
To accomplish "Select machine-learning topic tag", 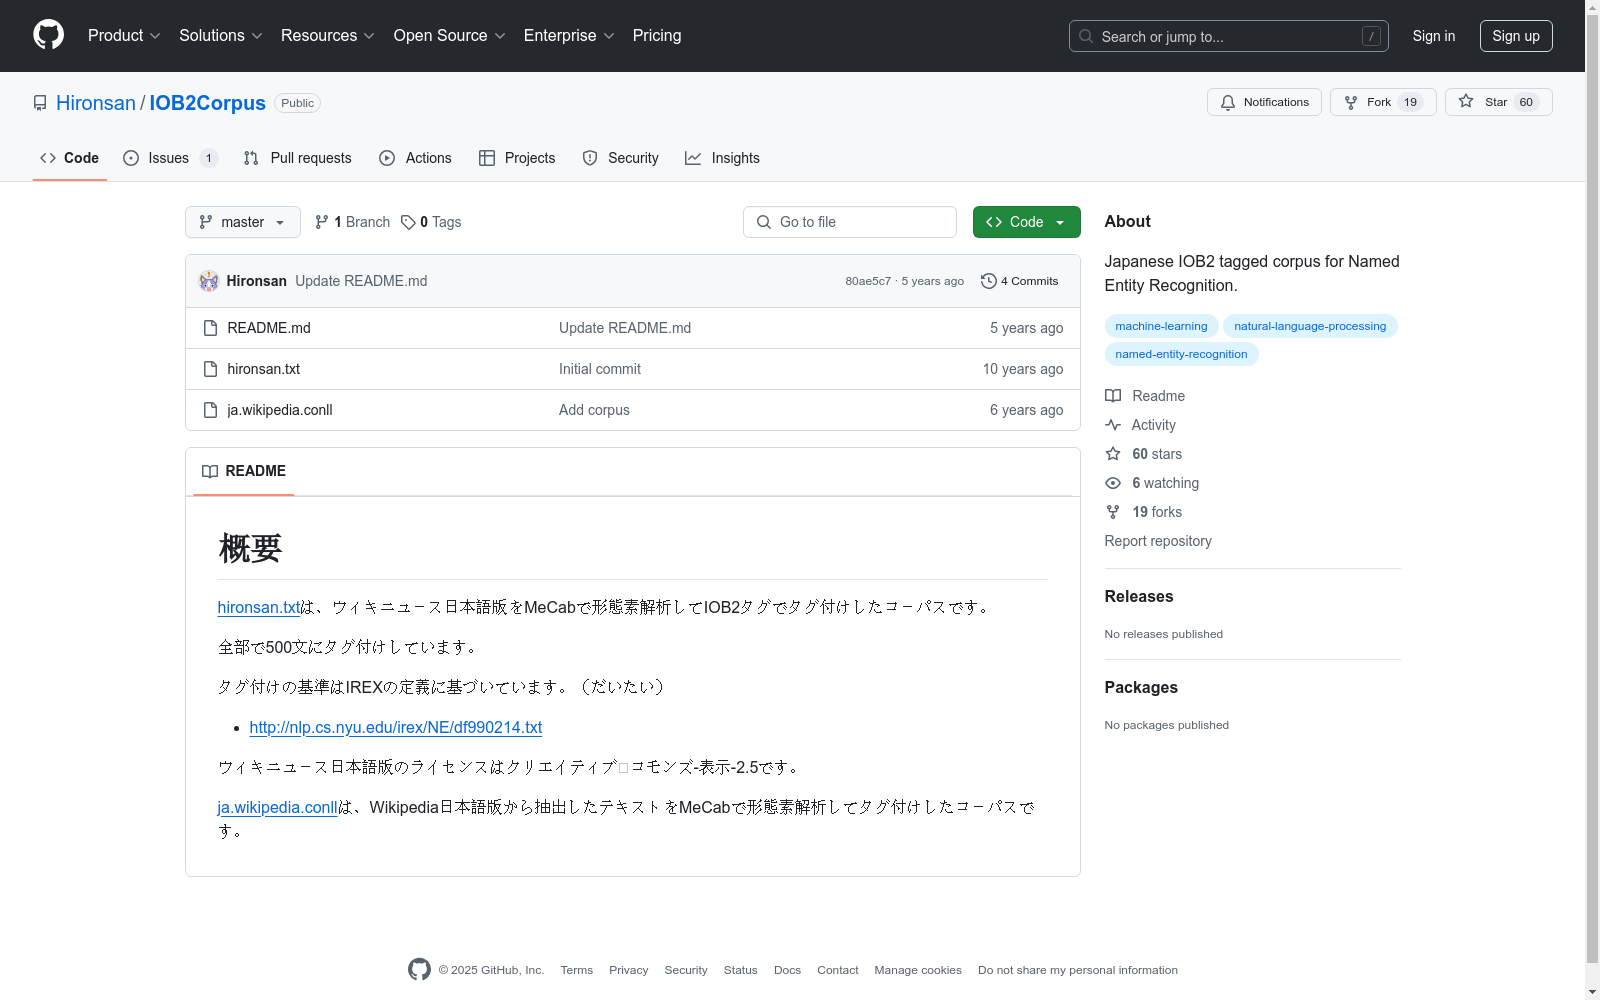I will point(1161,326).
